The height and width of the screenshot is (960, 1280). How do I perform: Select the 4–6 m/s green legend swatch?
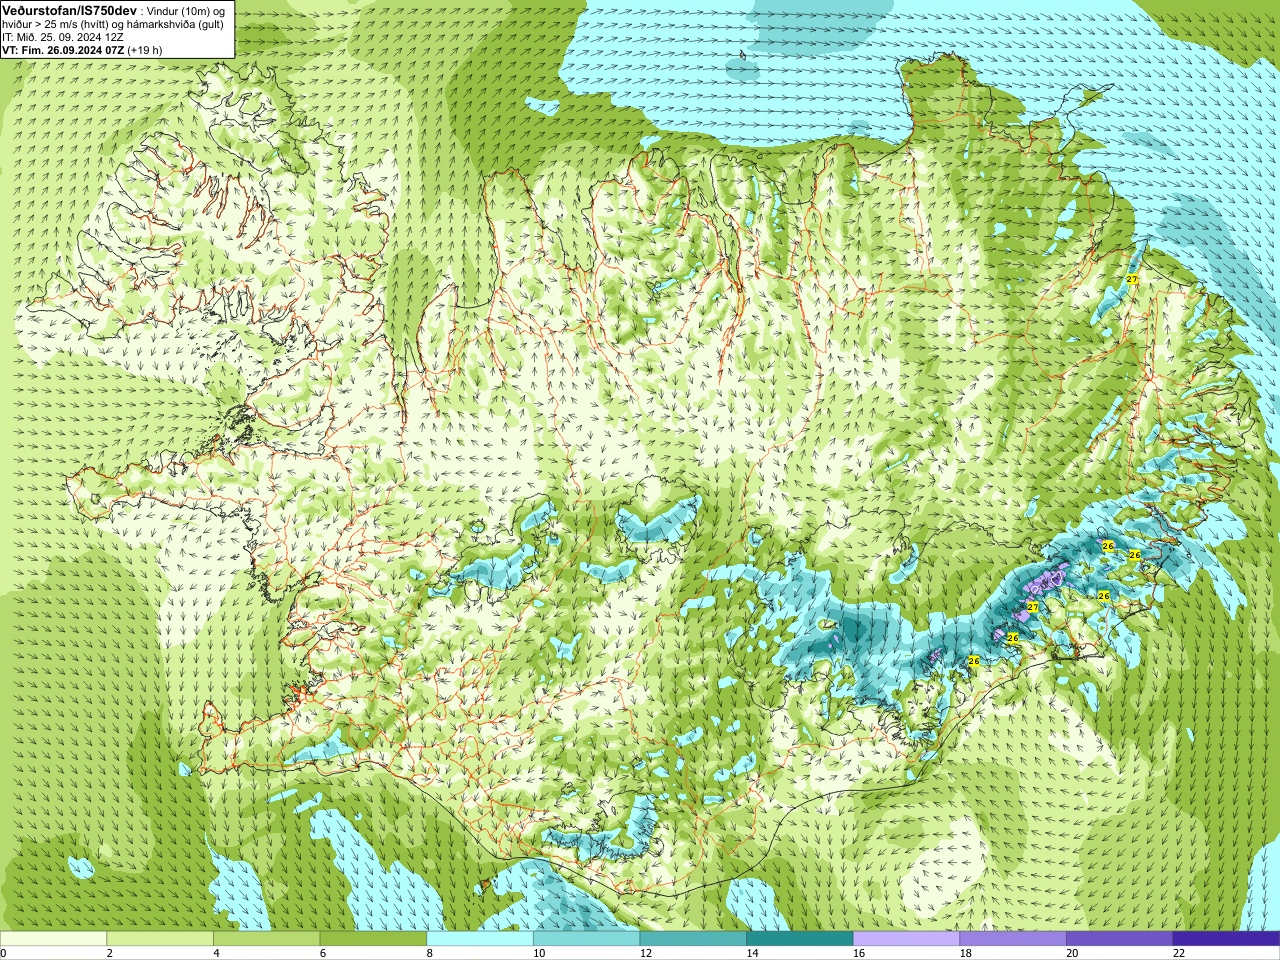click(x=267, y=939)
